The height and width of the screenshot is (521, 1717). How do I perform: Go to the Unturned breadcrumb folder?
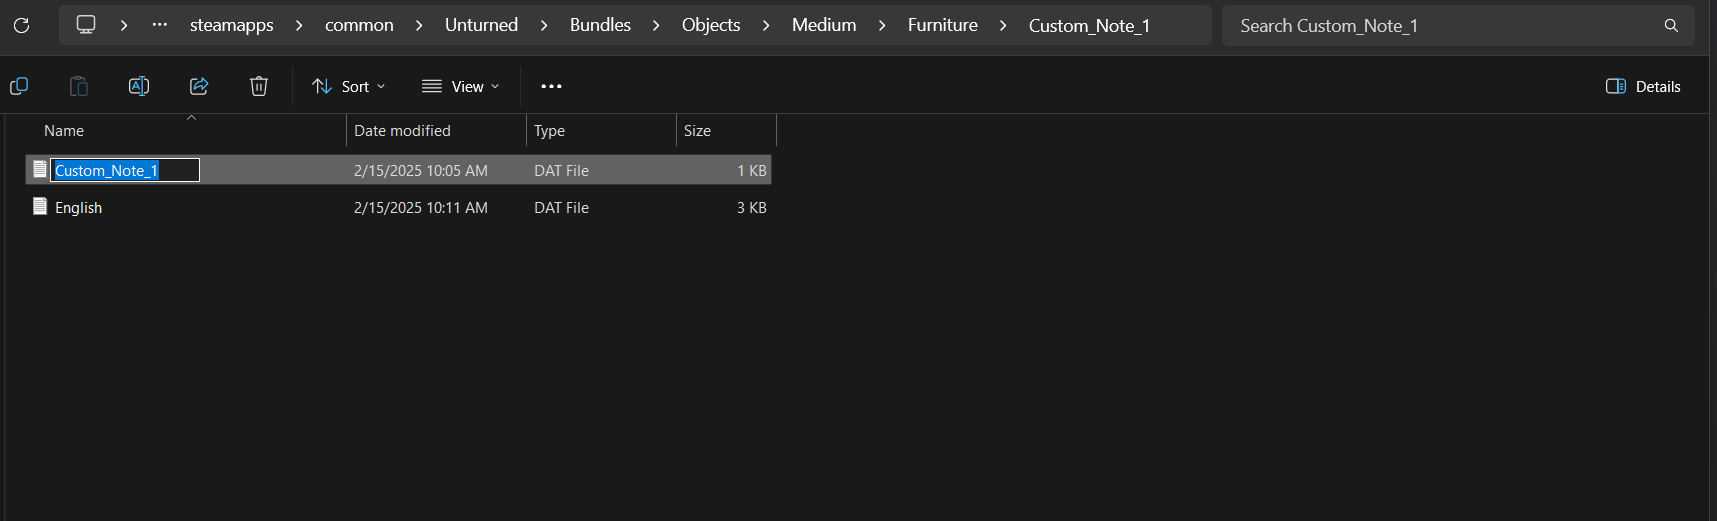point(481,25)
